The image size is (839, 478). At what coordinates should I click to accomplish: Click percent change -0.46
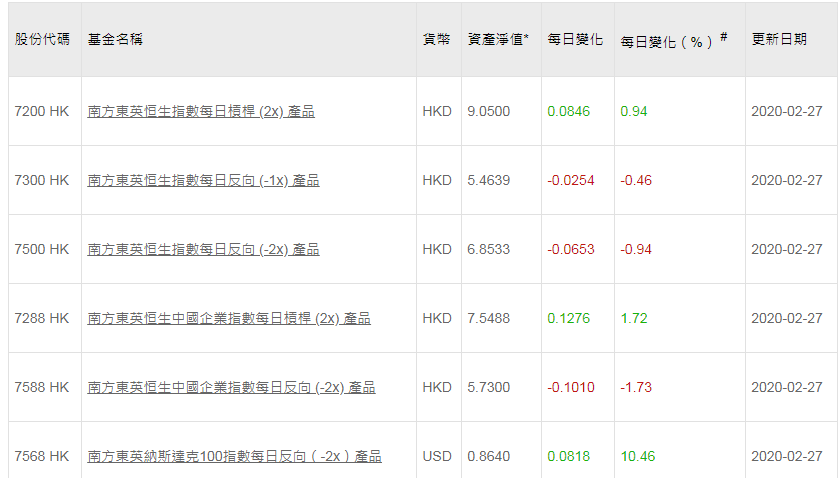click(636, 180)
